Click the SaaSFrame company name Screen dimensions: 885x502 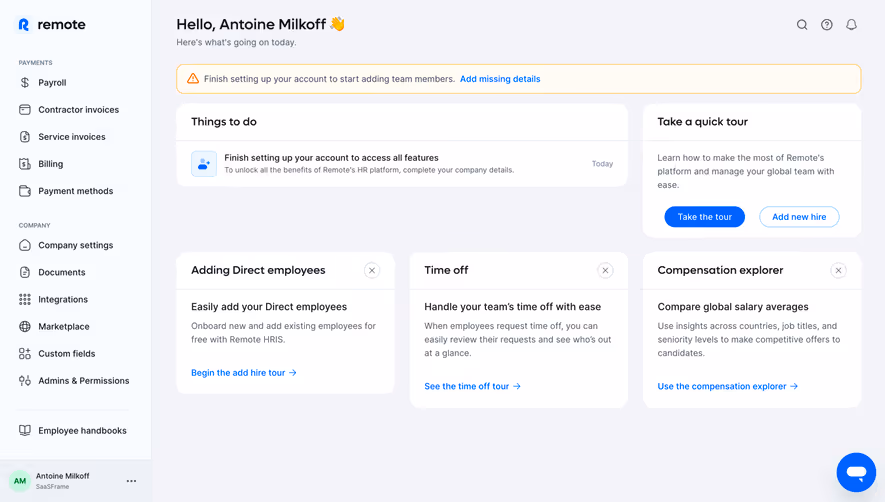(52, 487)
